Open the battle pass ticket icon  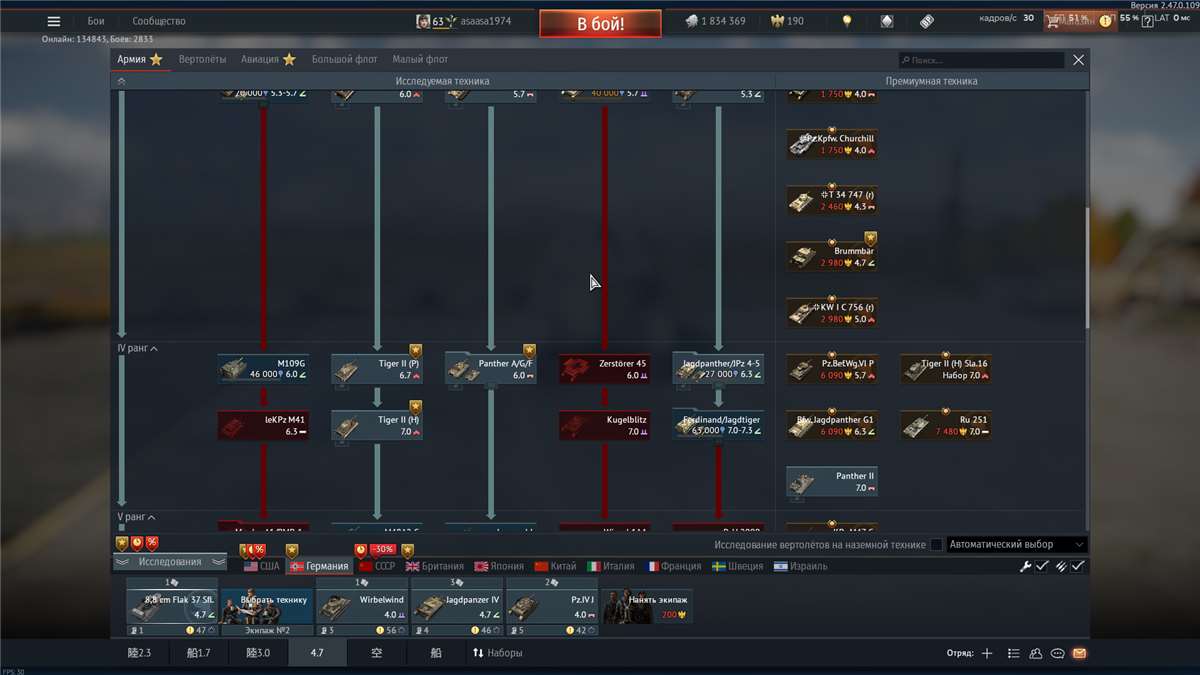(927, 21)
